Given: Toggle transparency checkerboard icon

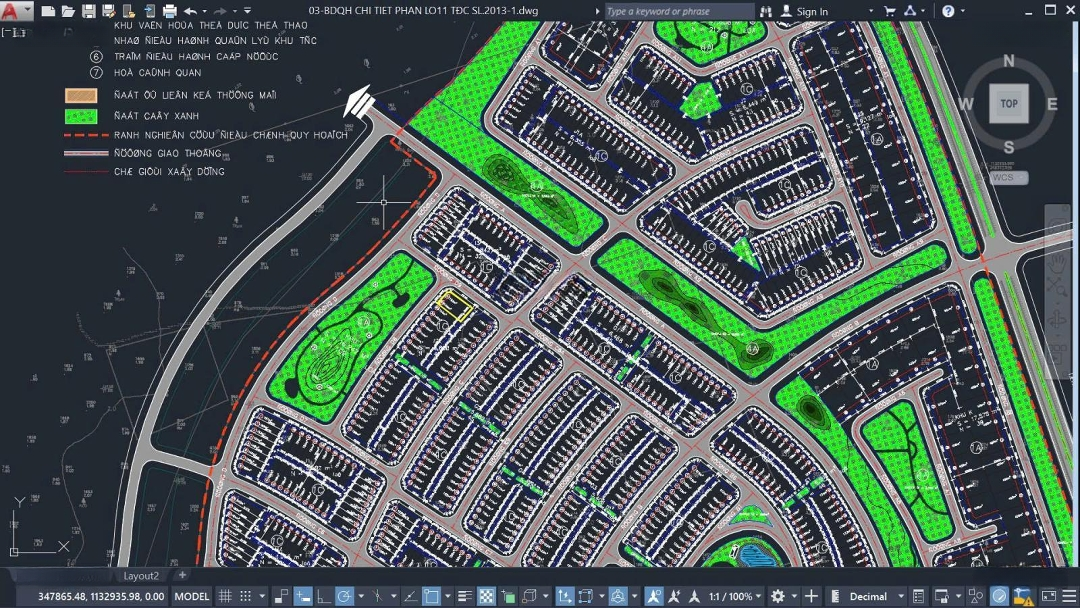Looking at the screenshot, I should coord(486,596).
